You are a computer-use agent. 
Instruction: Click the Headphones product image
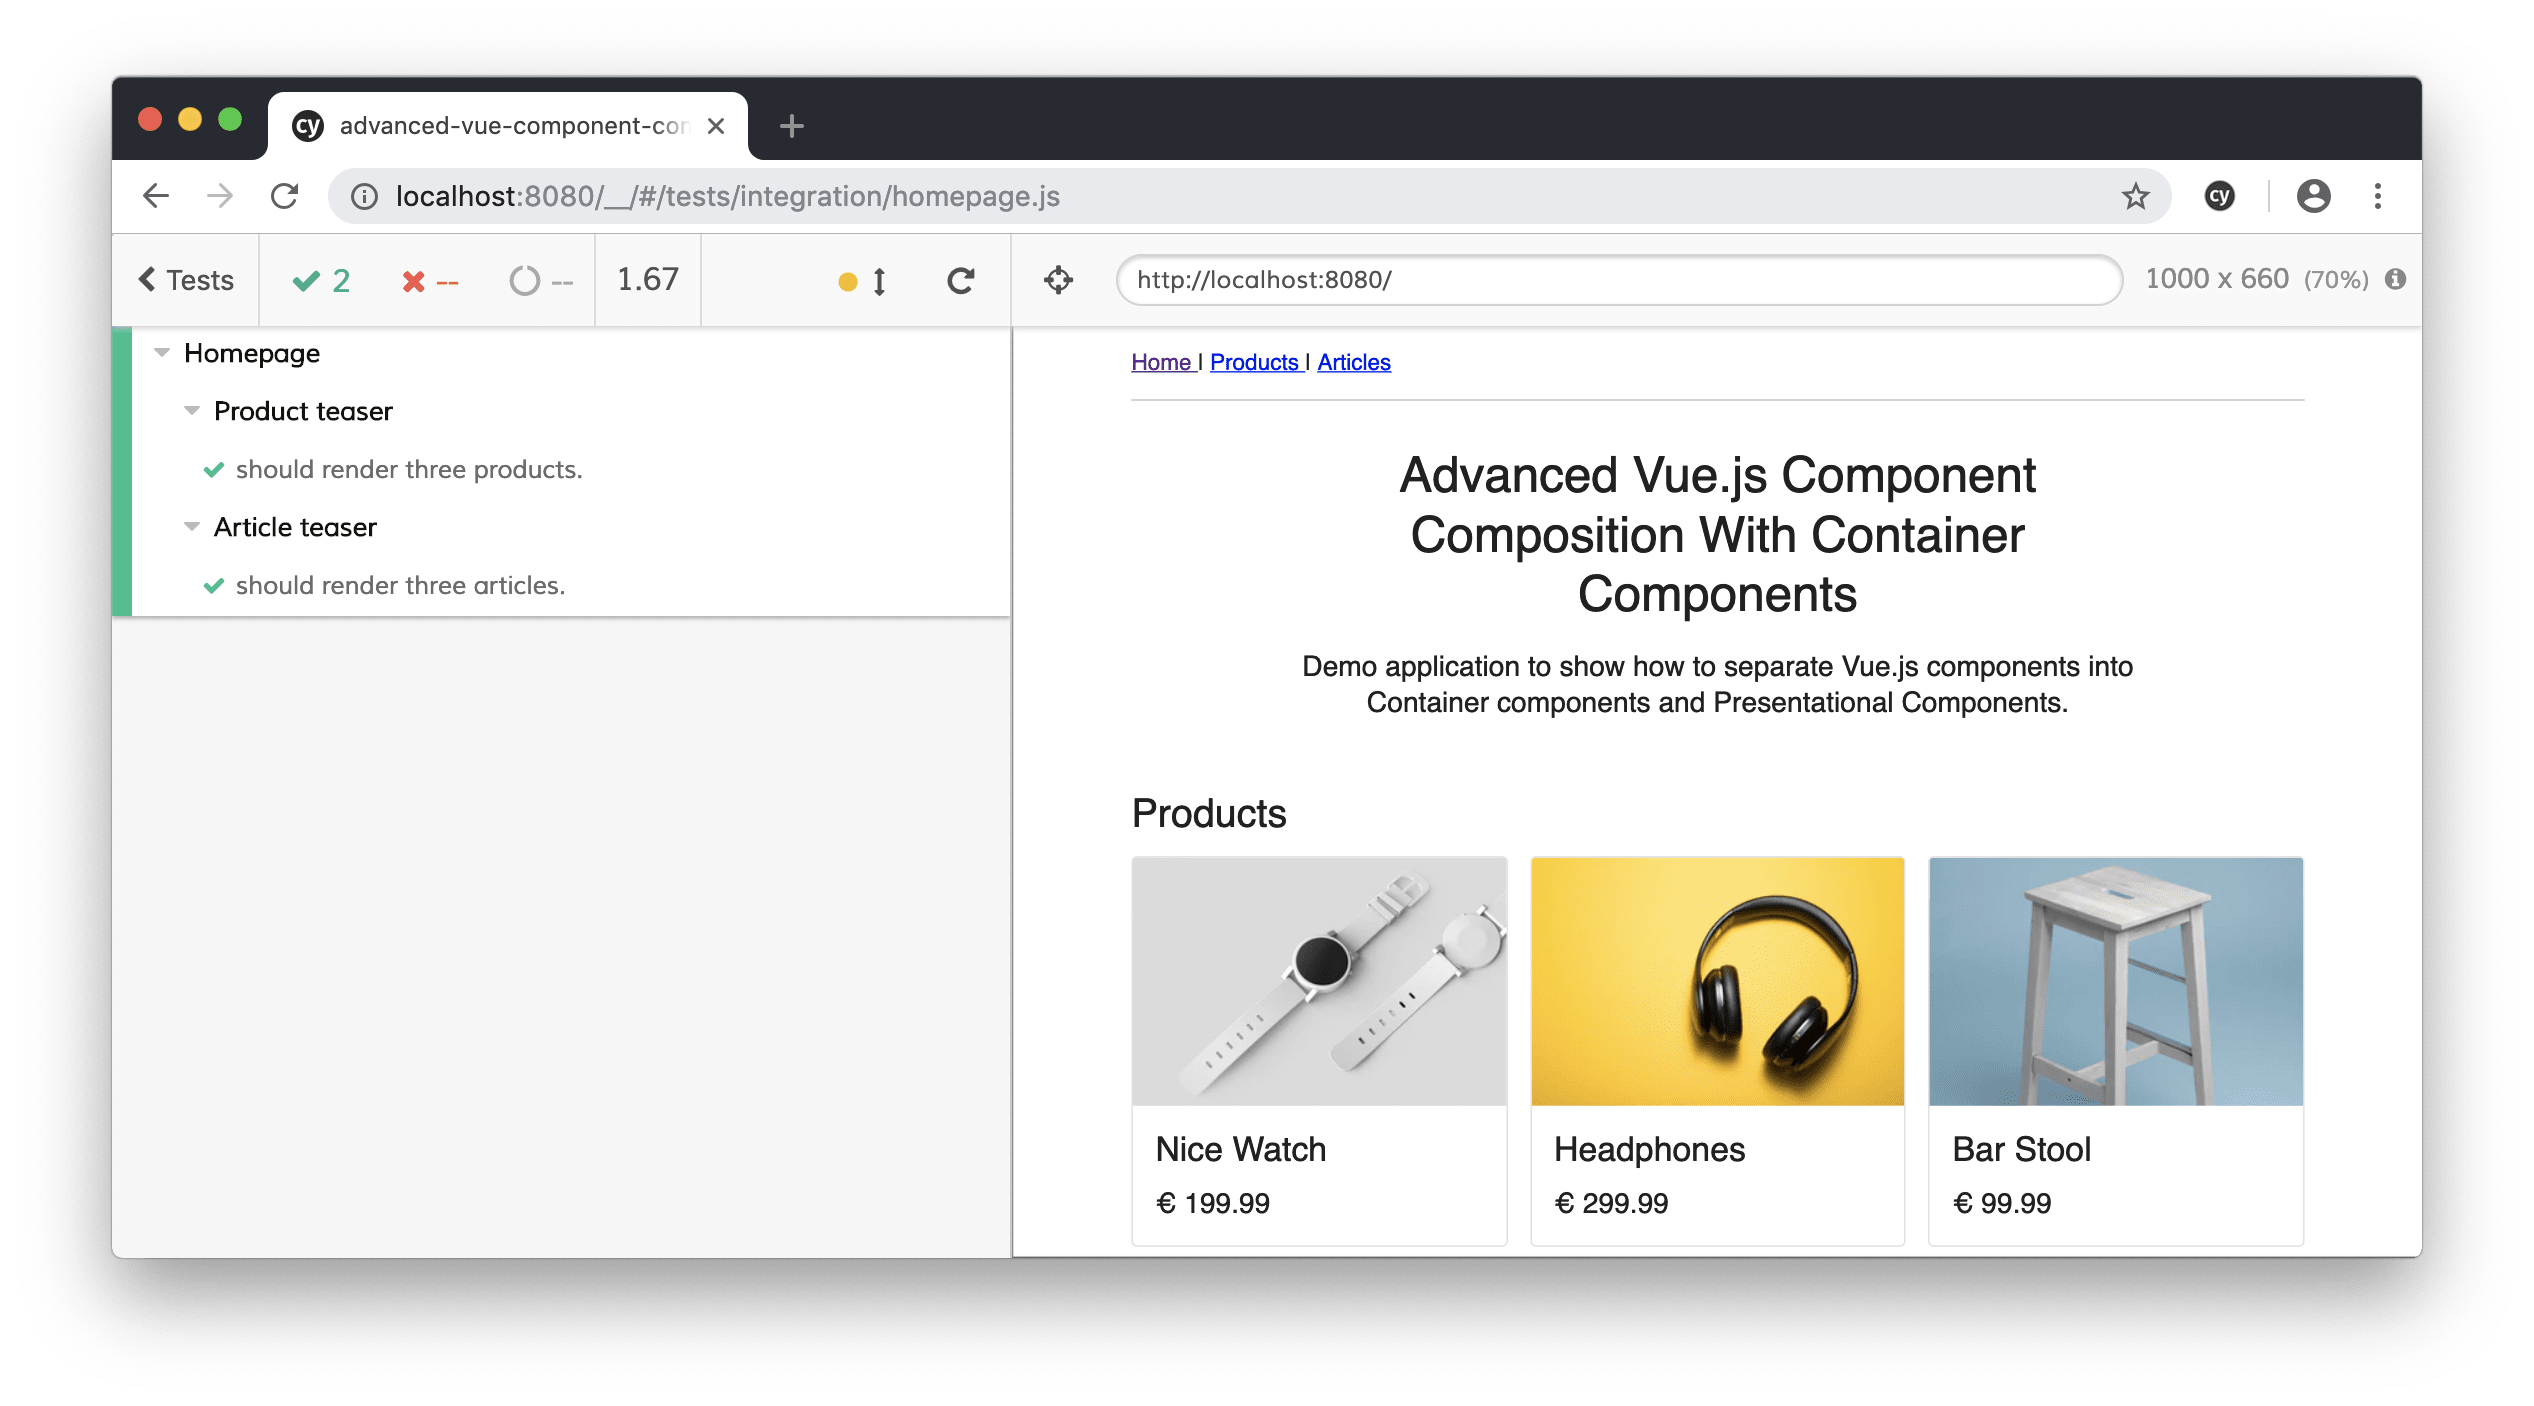coord(1717,981)
